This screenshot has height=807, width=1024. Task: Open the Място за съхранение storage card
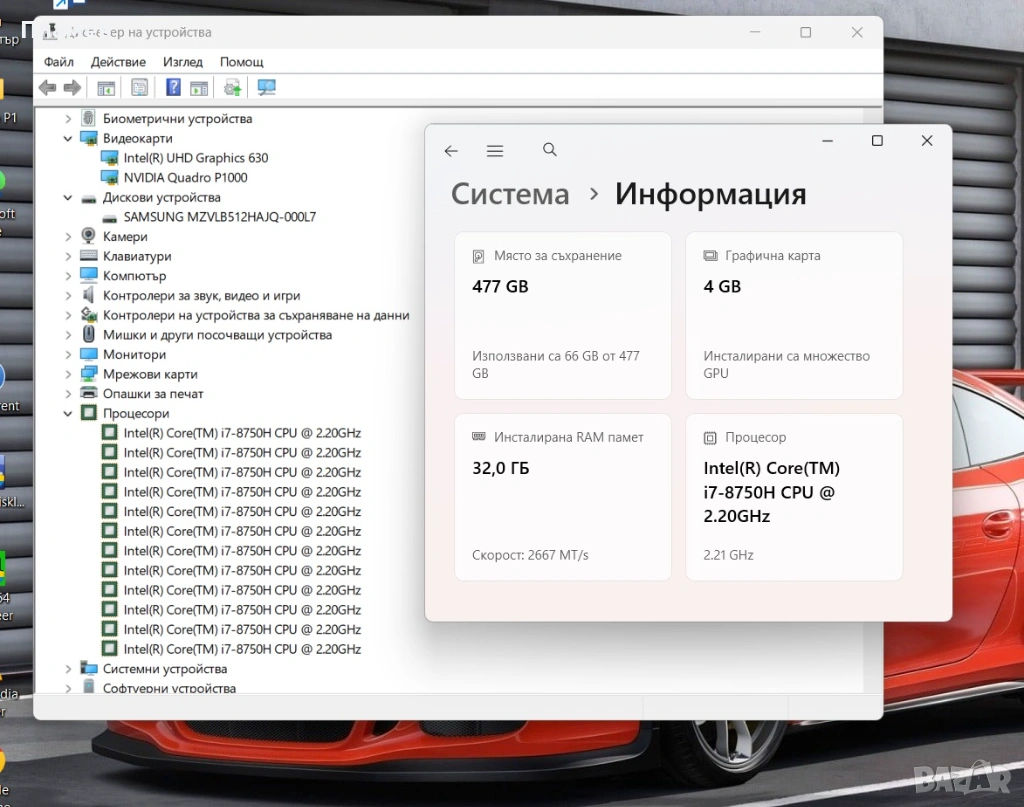(562, 315)
